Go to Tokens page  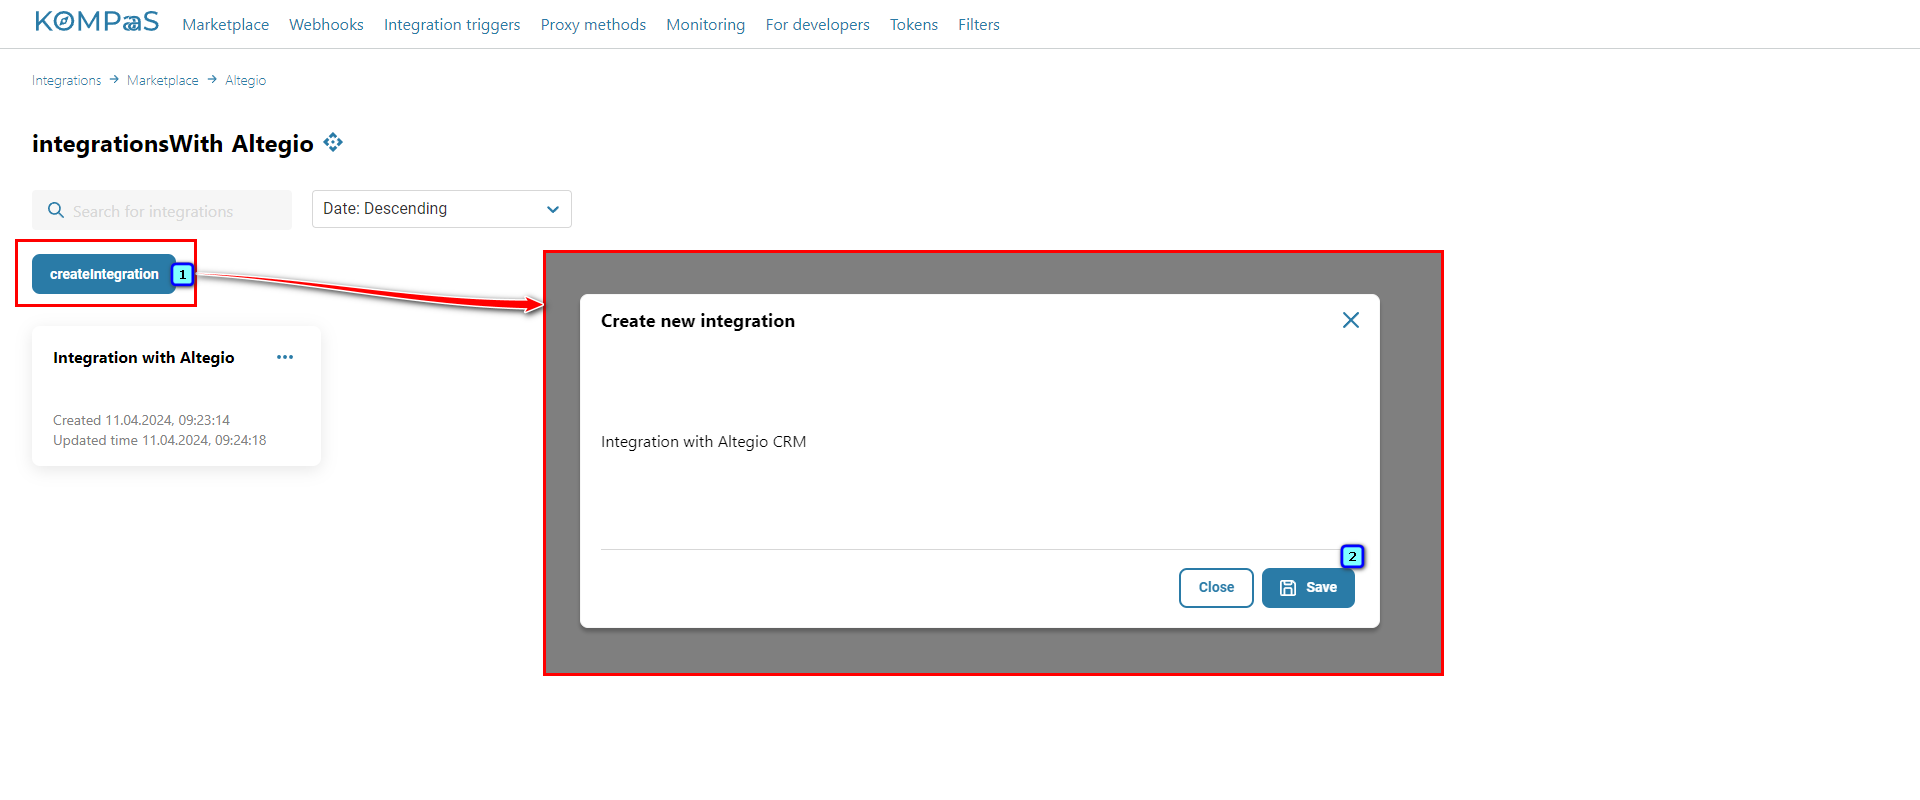[914, 25]
